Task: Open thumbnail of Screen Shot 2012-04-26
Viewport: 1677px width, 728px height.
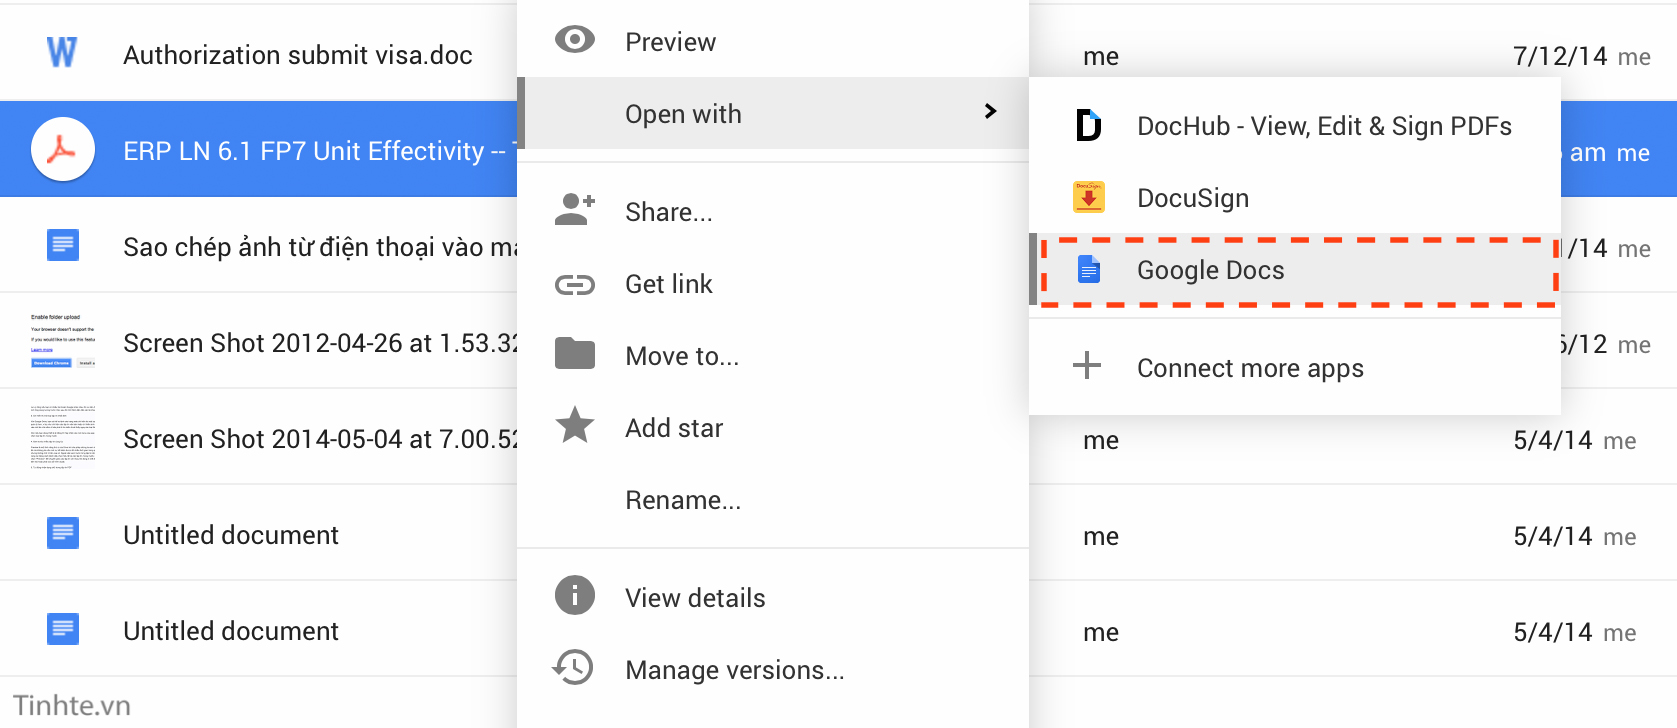Action: tap(62, 341)
